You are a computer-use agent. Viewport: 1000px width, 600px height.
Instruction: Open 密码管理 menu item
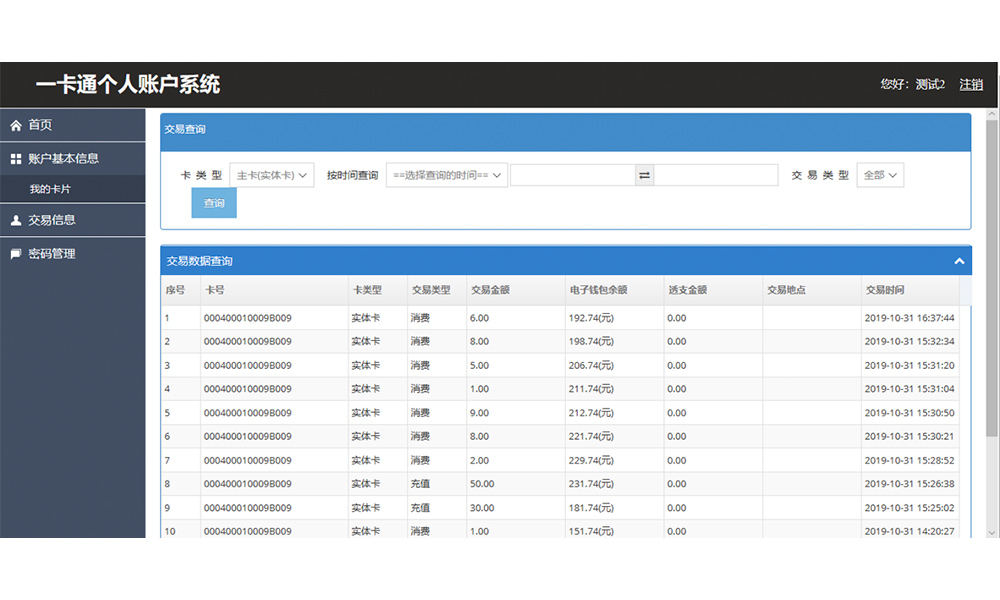click(52, 254)
